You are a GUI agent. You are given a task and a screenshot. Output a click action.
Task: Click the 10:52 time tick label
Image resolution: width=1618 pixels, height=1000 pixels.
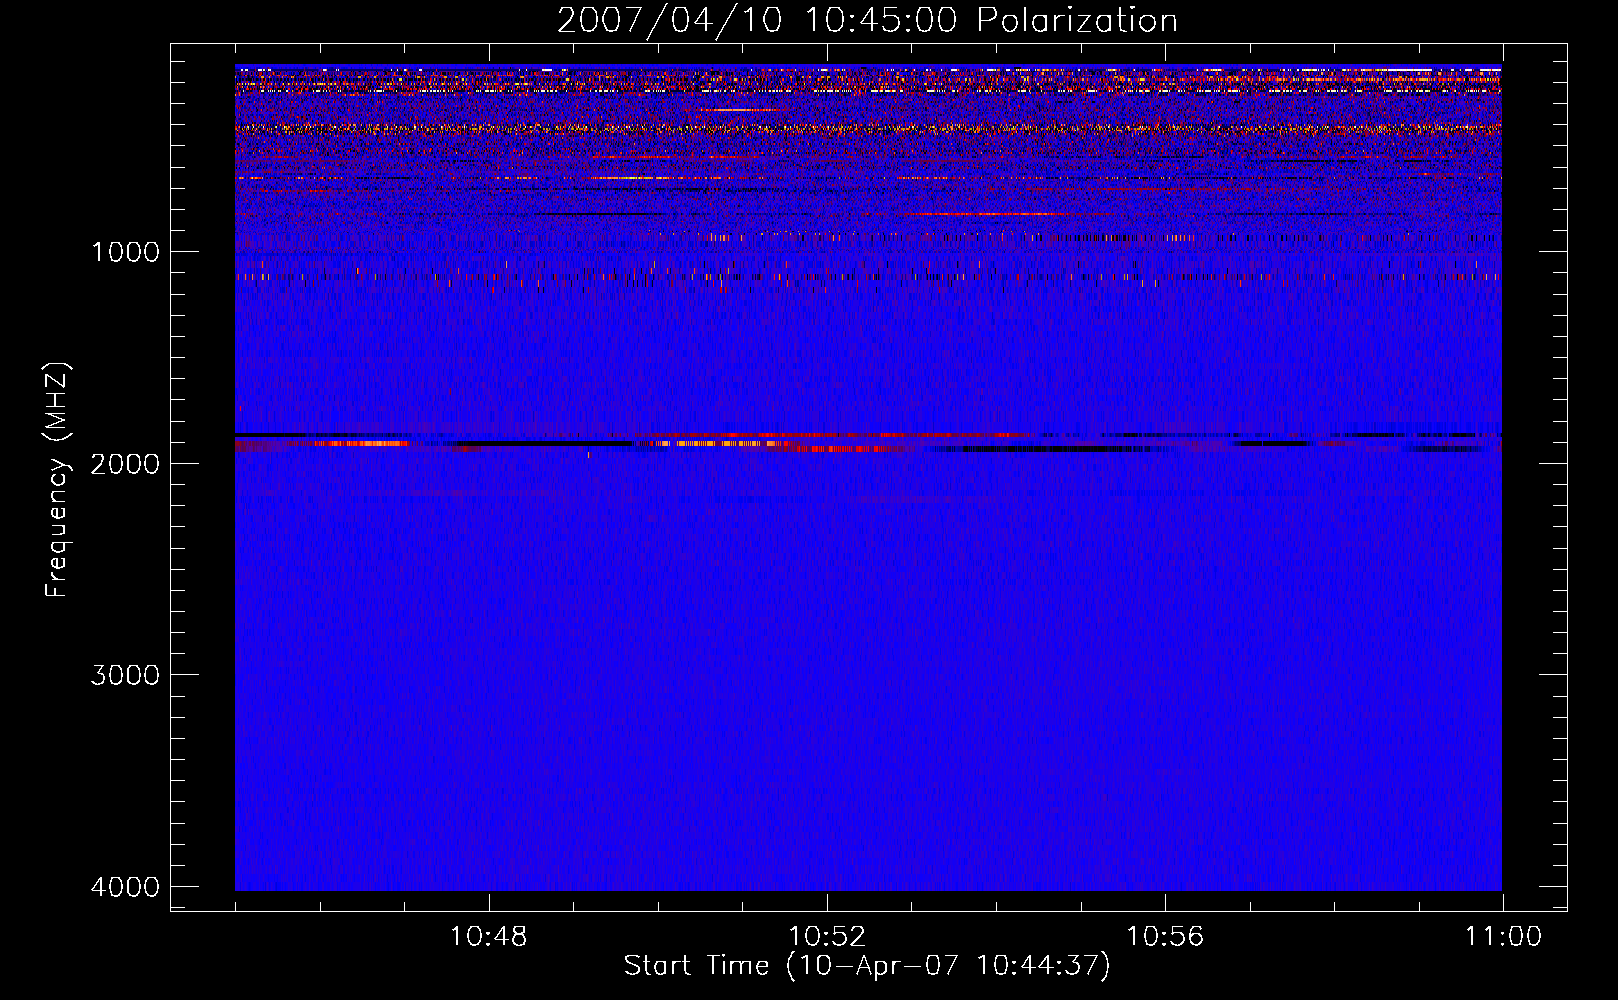point(827,937)
